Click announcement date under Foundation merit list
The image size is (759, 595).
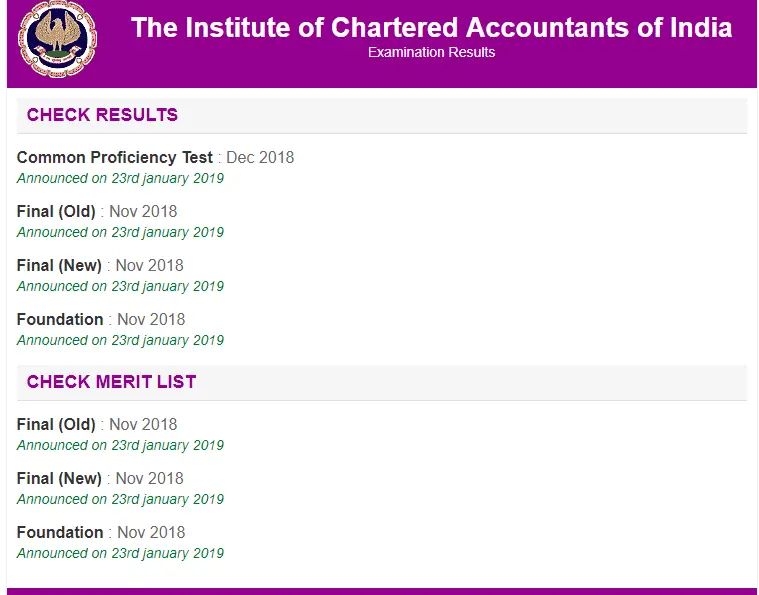pos(120,553)
